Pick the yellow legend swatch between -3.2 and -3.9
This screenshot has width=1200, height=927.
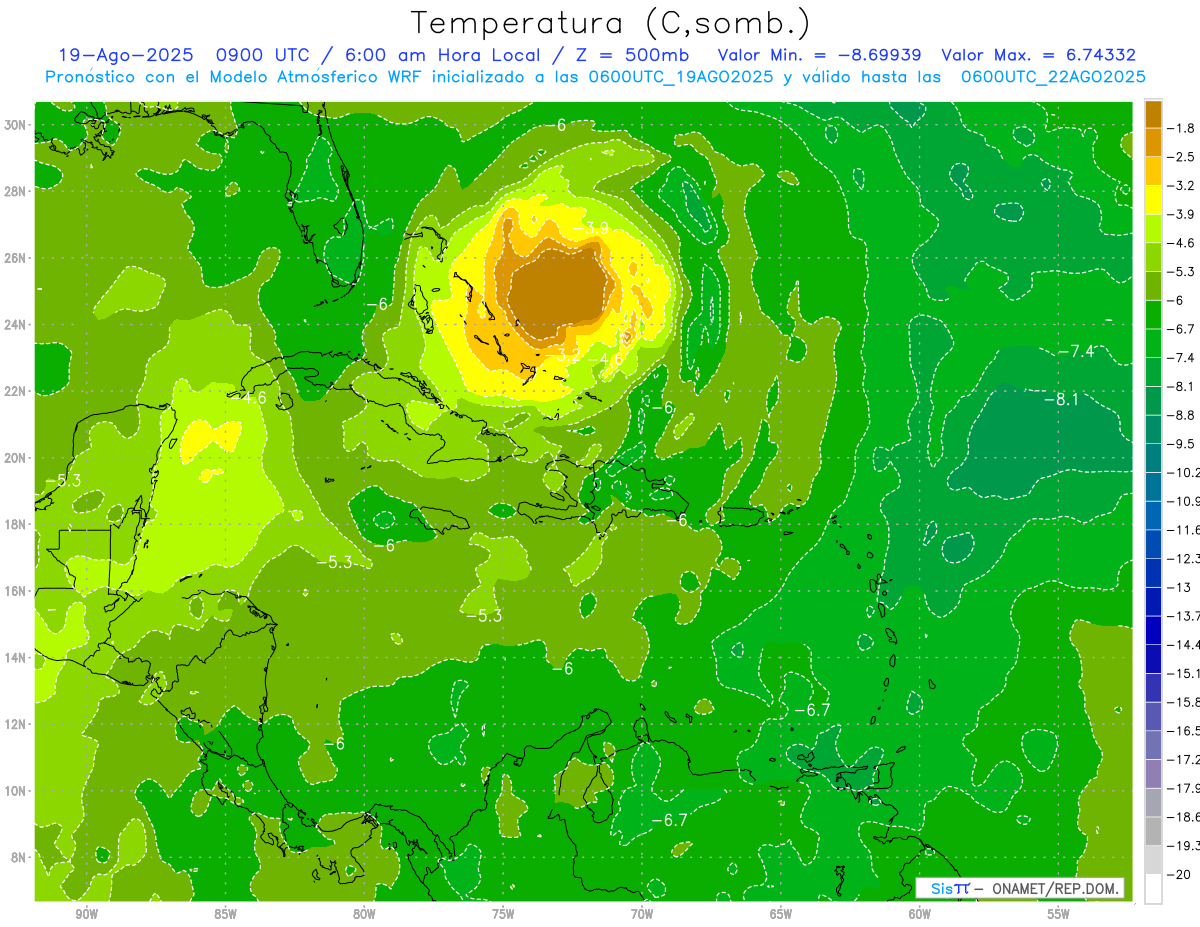pos(1153,200)
